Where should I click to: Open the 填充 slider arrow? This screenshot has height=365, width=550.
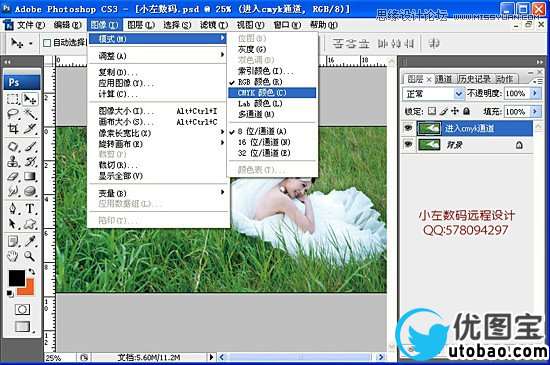(535, 111)
